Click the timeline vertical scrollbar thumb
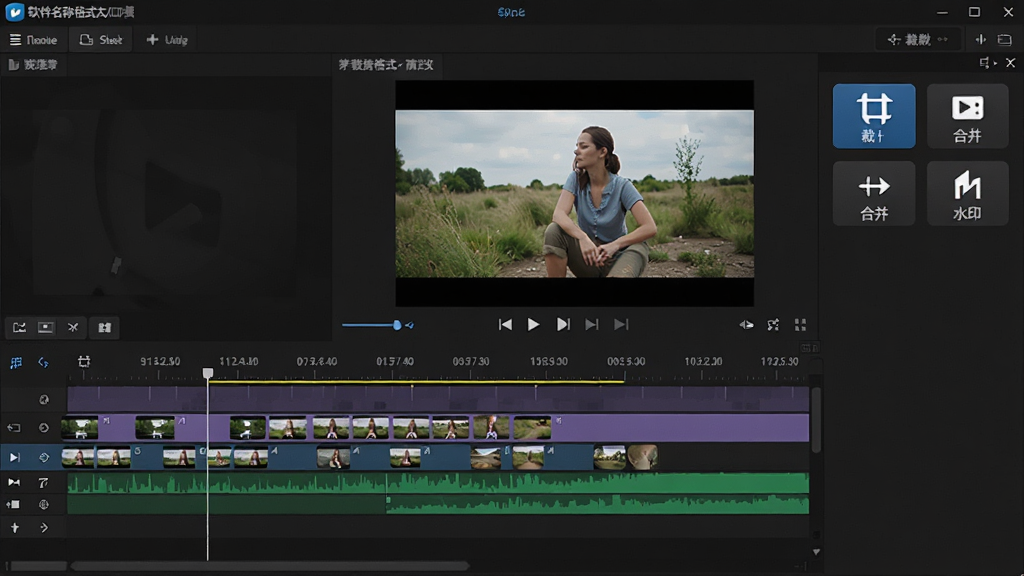 coord(816,421)
